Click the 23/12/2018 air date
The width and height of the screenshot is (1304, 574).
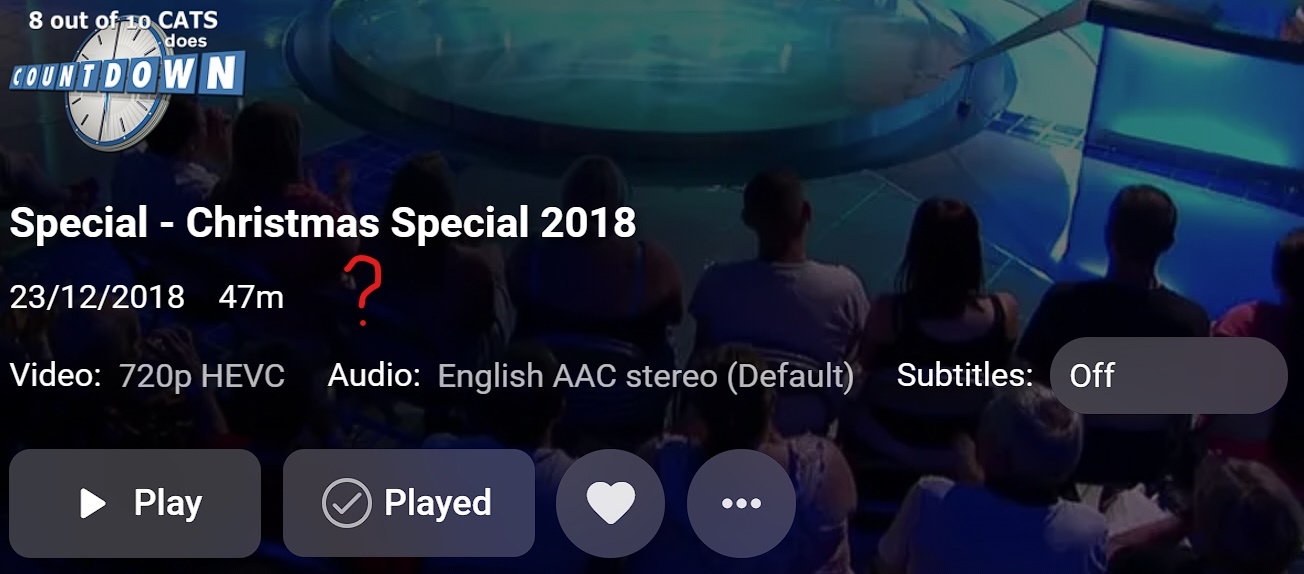click(97, 297)
